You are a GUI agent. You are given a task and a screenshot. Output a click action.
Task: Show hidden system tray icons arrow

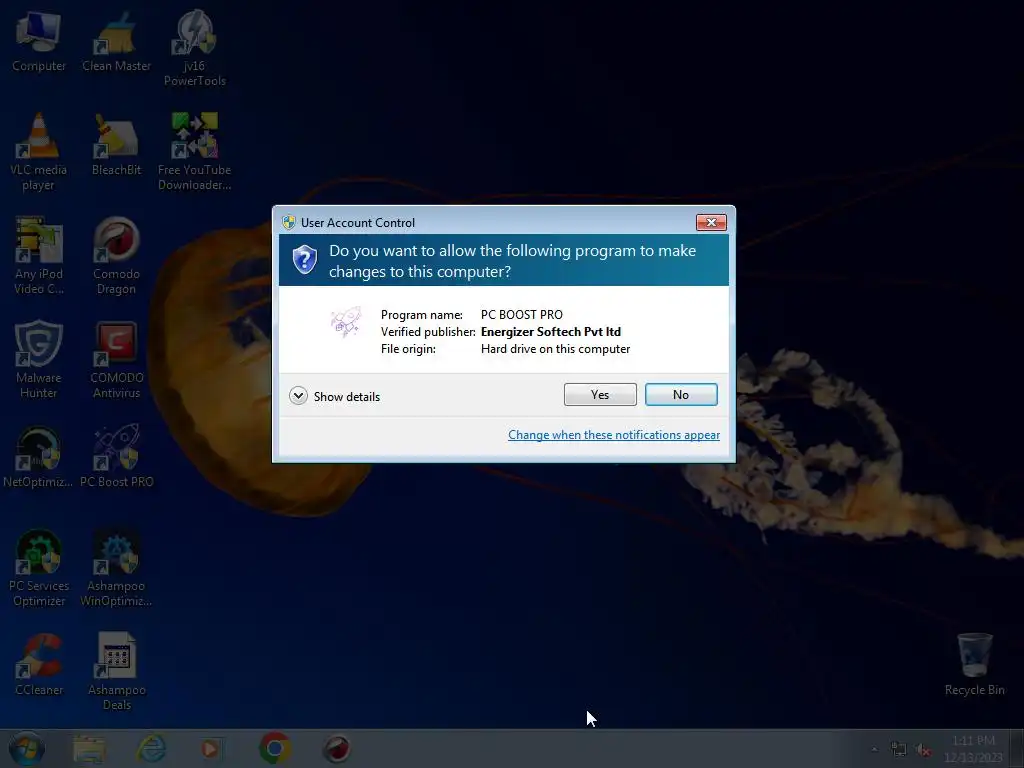[x=874, y=749]
